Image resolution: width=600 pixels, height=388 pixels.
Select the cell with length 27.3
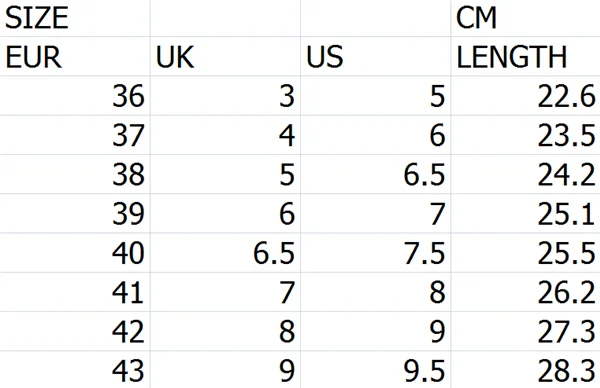525,331
